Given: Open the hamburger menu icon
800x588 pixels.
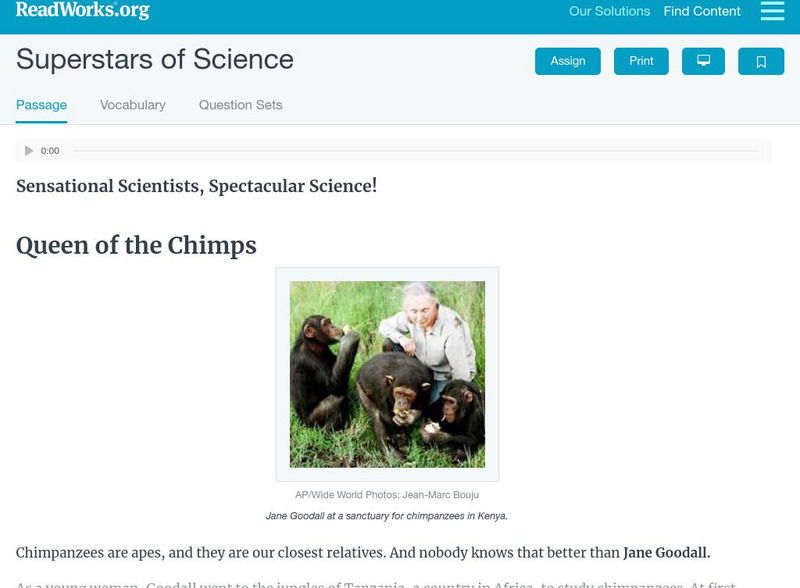Looking at the screenshot, I should tap(772, 11).
